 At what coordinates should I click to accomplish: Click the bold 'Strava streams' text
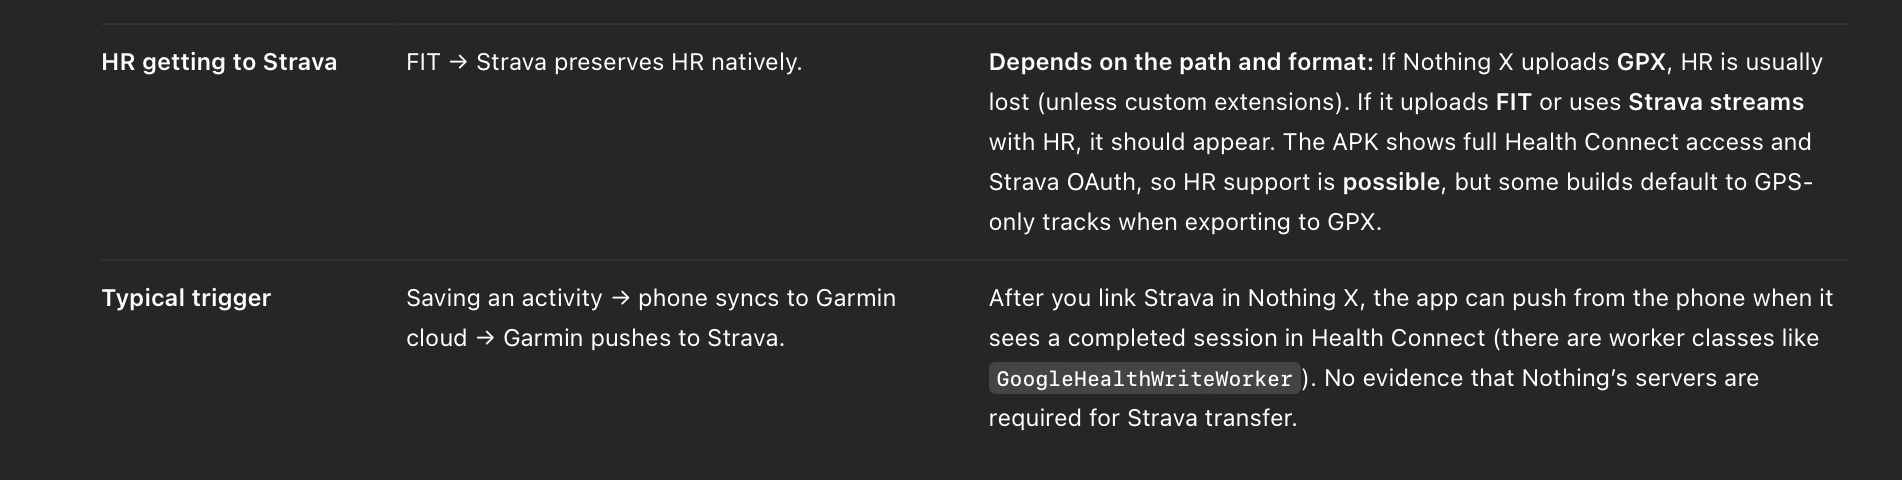pyautogui.click(x=1715, y=102)
